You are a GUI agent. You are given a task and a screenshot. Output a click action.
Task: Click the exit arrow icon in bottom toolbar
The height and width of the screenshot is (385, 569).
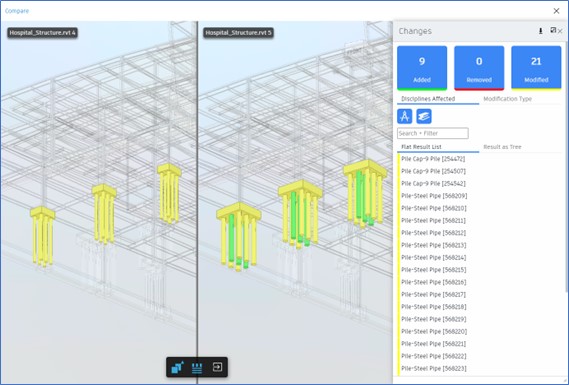tap(217, 367)
